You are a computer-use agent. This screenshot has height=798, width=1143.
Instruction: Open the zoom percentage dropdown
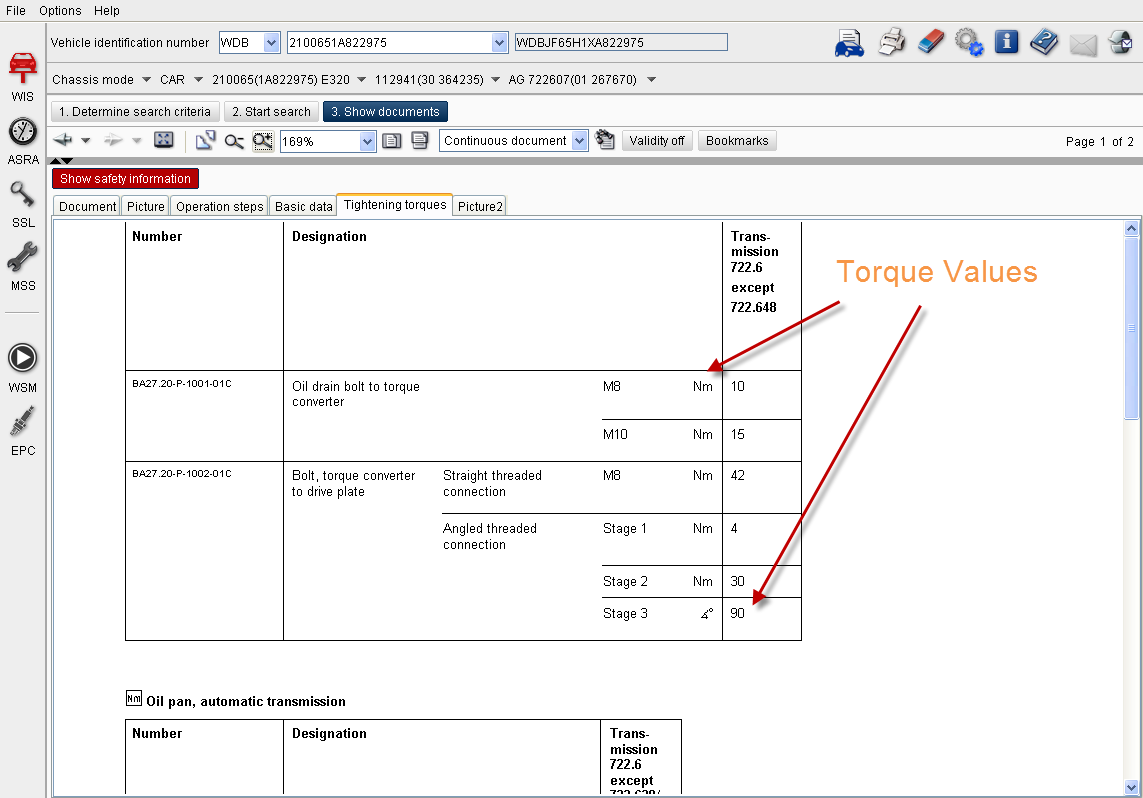[x=367, y=141]
